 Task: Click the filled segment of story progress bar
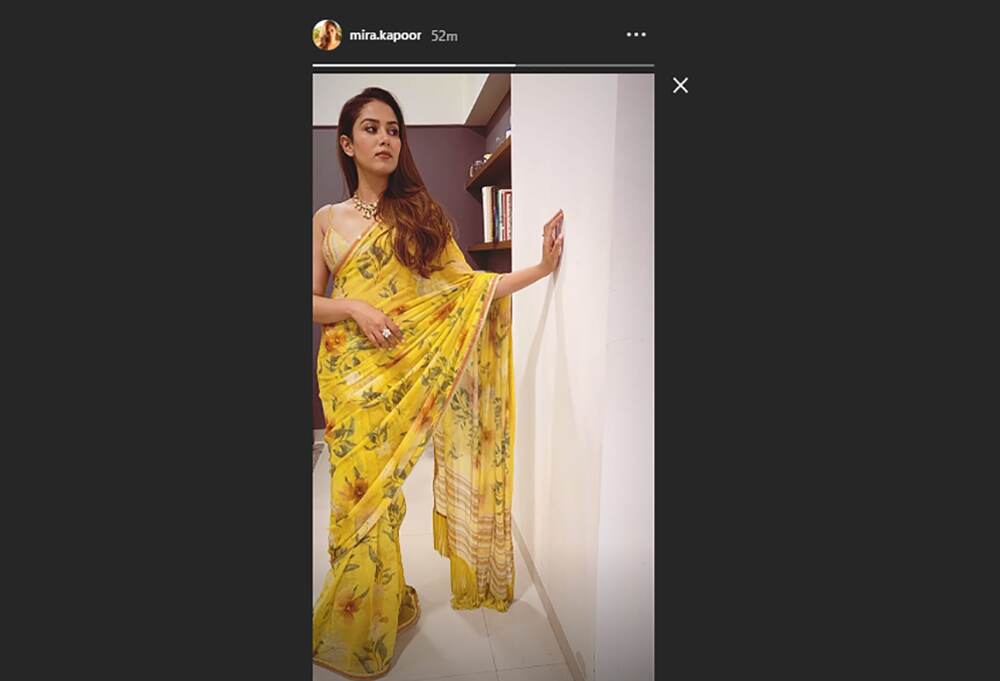[414, 65]
